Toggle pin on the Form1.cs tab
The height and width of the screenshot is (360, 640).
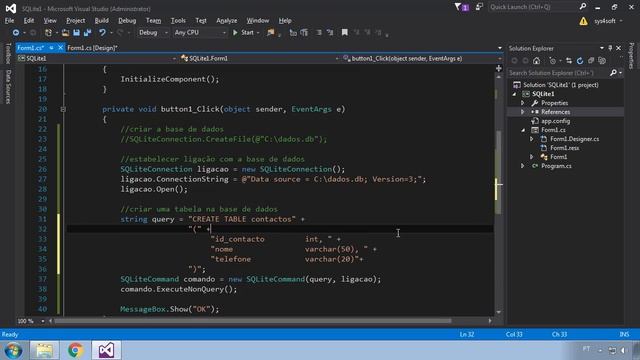(x=51, y=48)
